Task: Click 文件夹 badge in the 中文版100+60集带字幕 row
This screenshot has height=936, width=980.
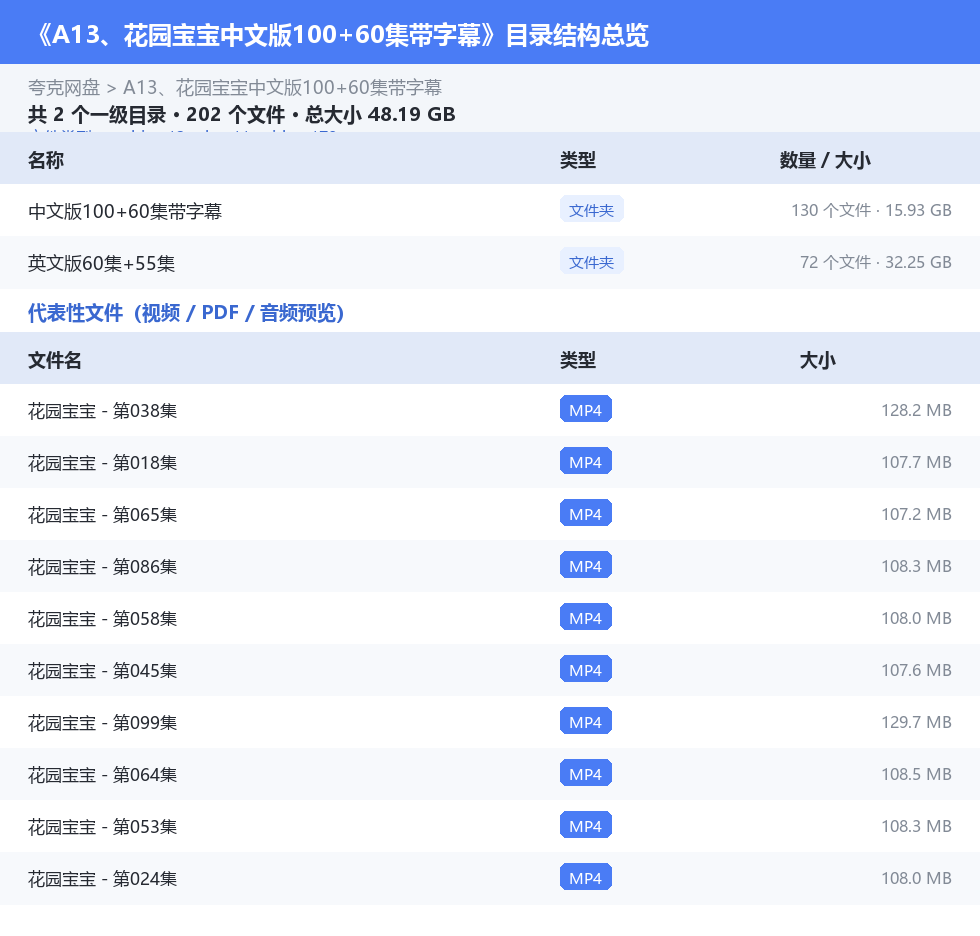Action: pos(591,210)
